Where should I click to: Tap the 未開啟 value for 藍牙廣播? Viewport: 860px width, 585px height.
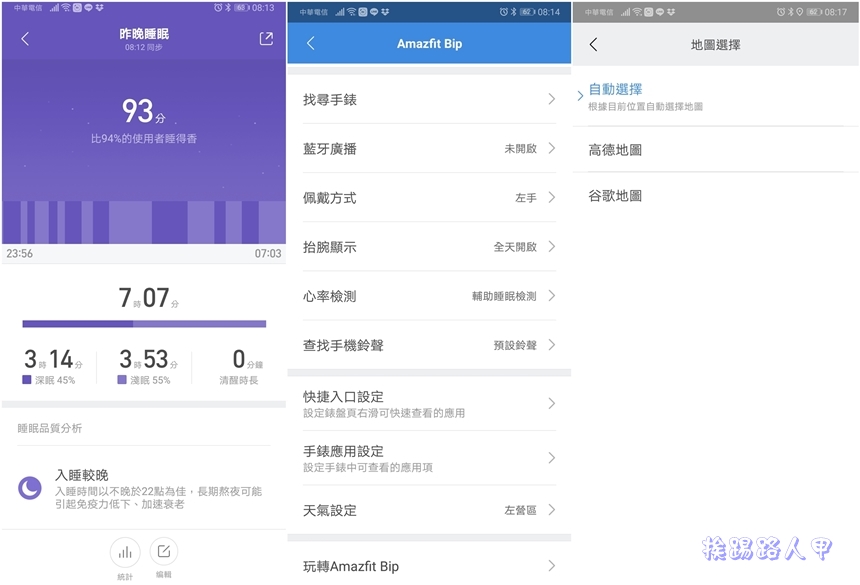(520, 149)
